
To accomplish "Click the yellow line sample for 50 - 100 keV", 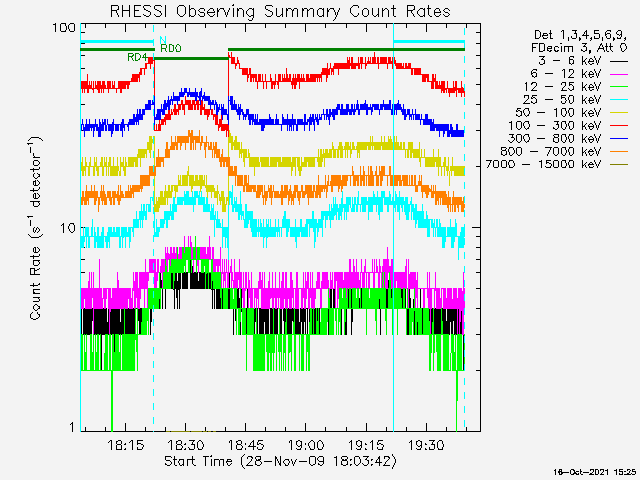I will coord(619,113).
